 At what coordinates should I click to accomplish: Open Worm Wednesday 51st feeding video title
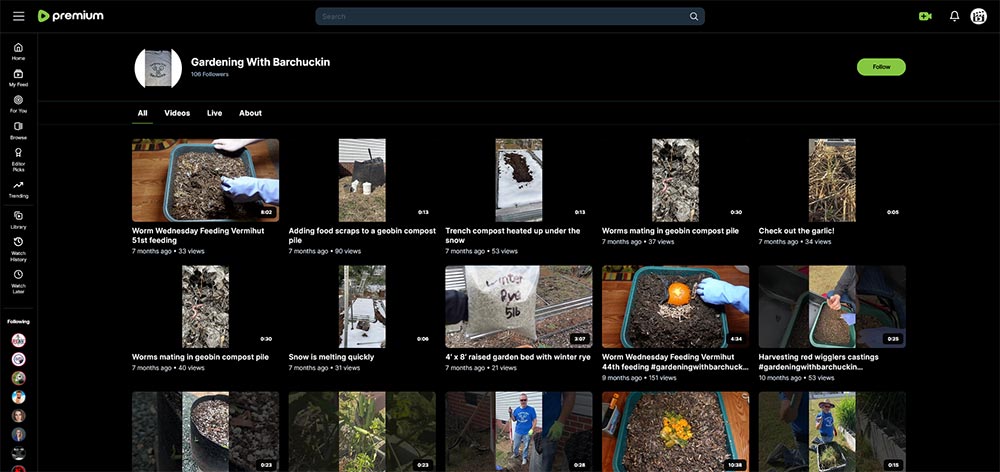click(198, 235)
